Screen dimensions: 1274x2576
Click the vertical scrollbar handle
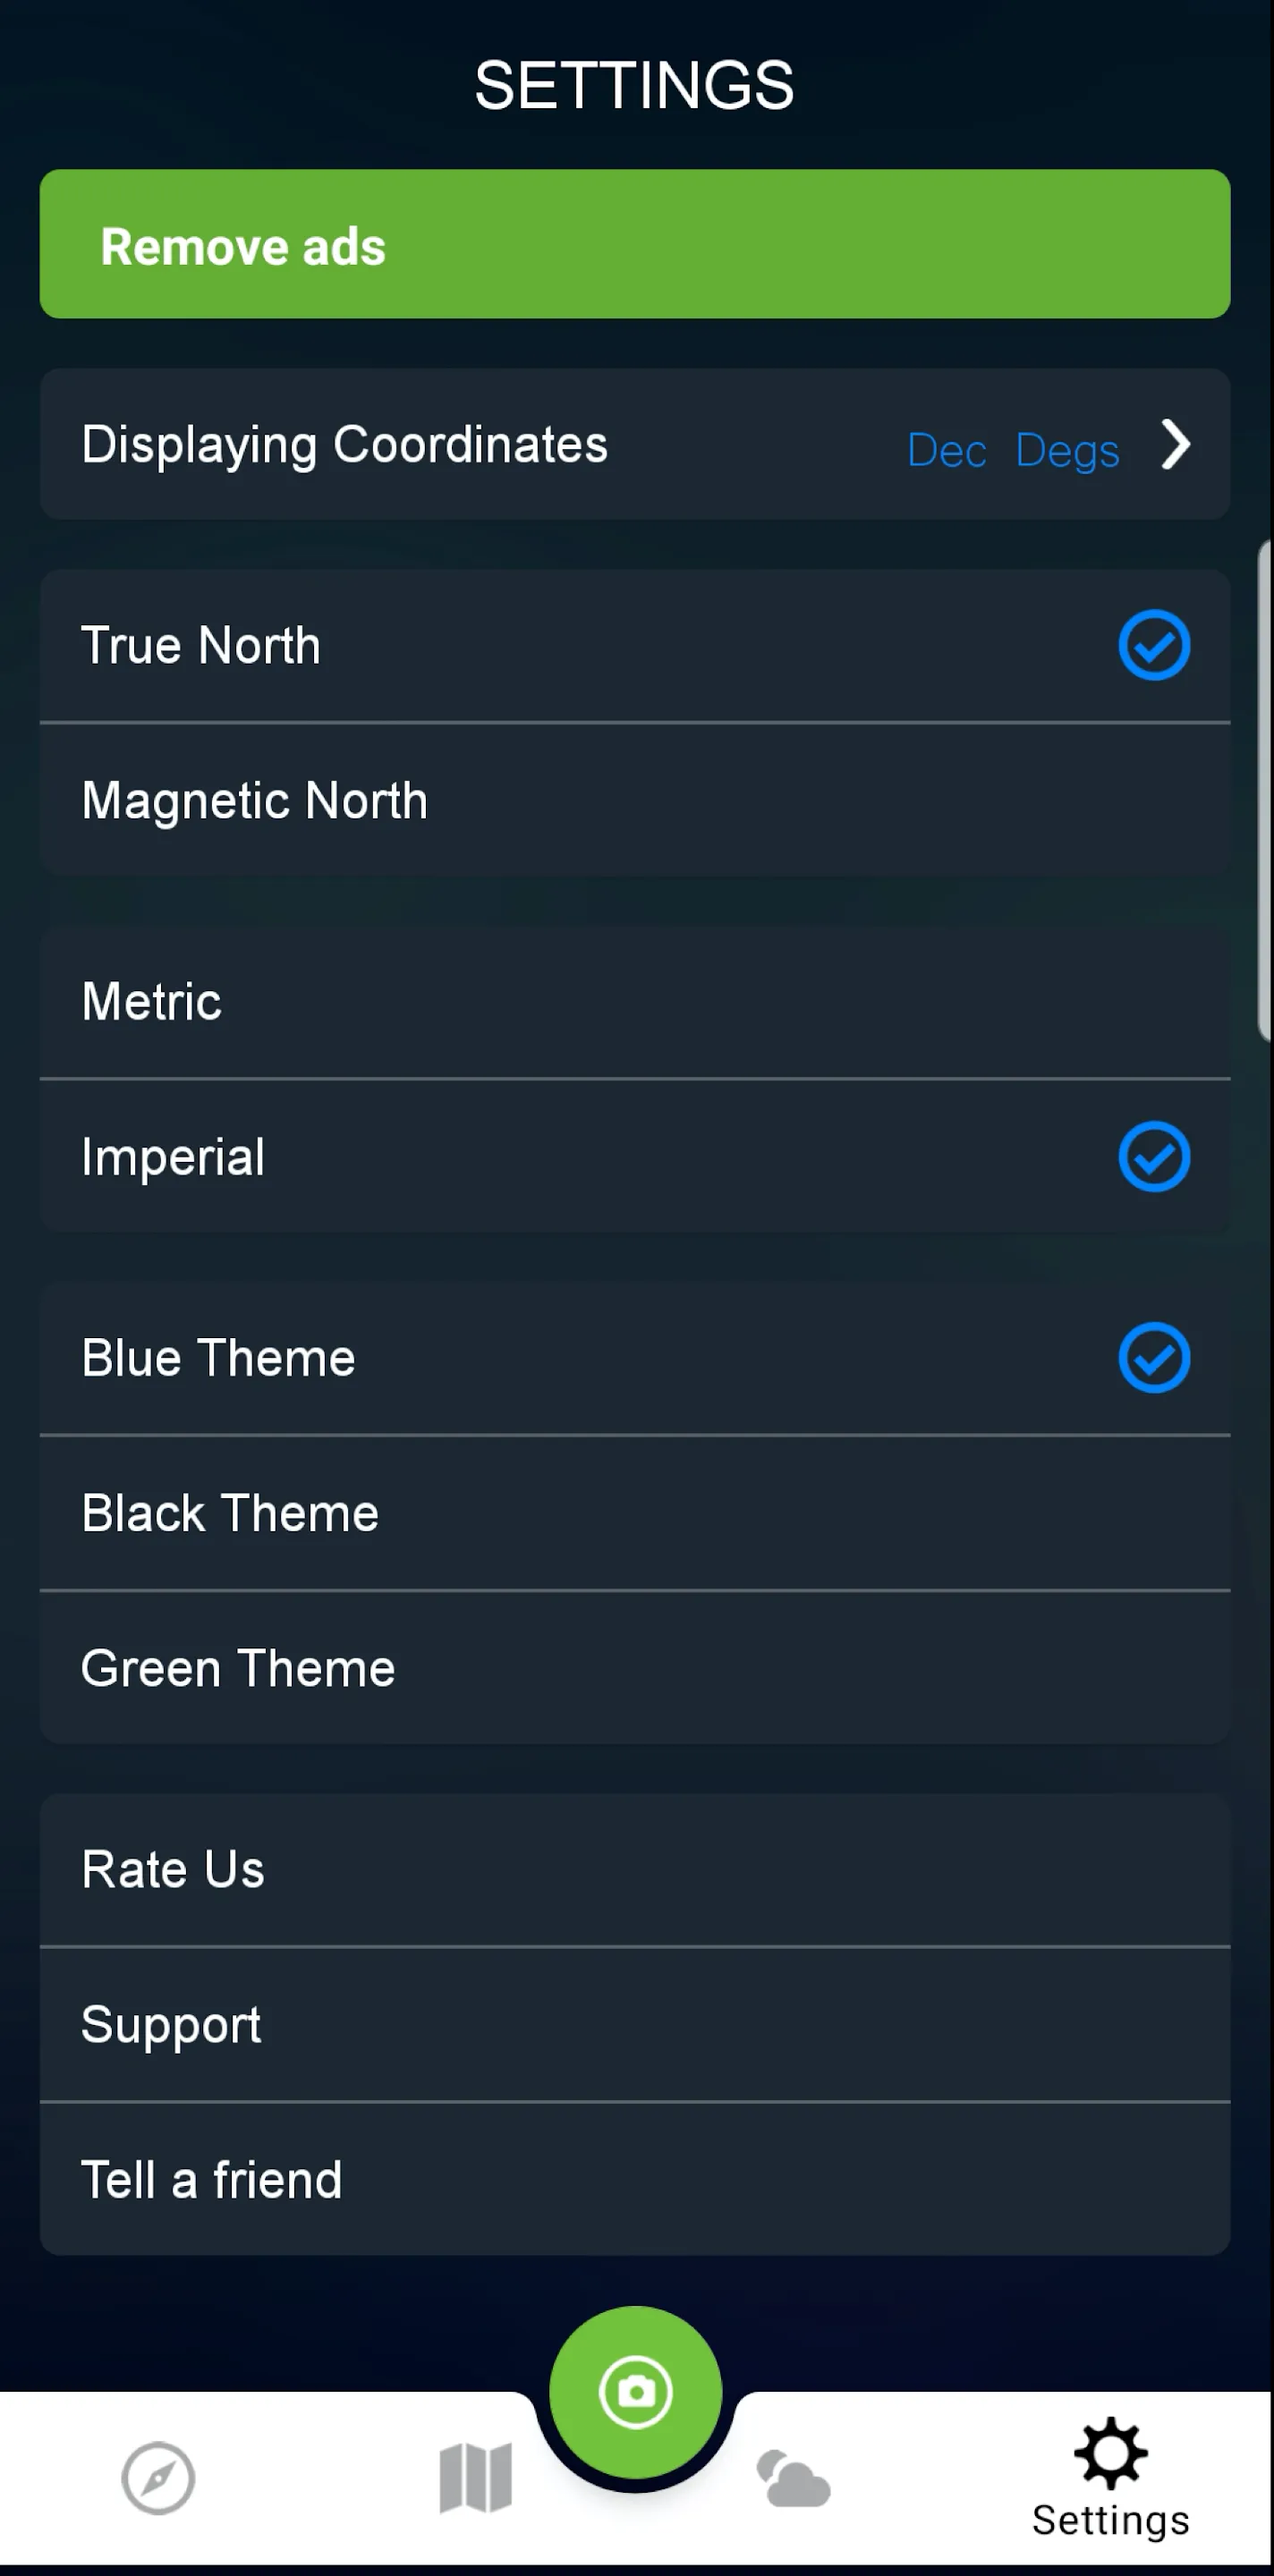pyautogui.click(x=1265, y=792)
